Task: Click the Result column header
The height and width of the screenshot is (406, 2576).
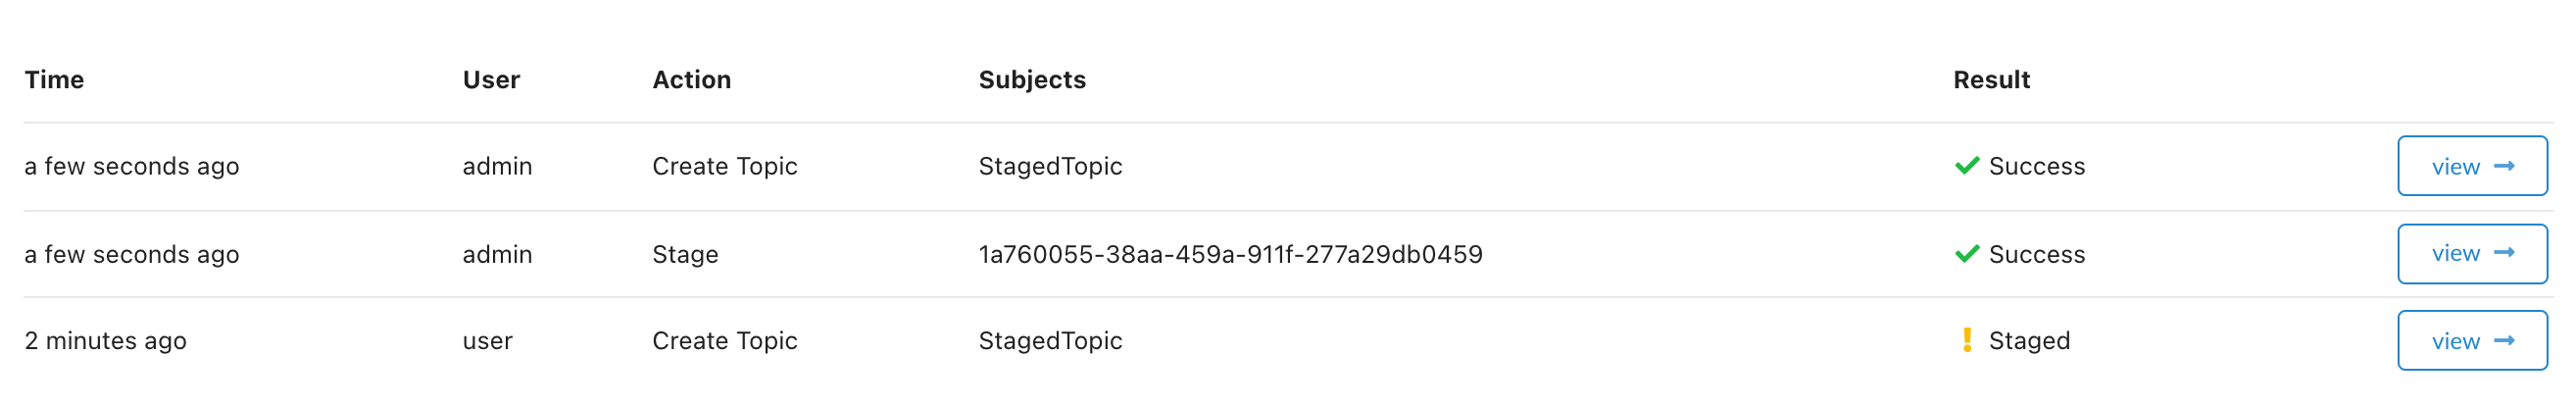Action: [x=1991, y=80]
